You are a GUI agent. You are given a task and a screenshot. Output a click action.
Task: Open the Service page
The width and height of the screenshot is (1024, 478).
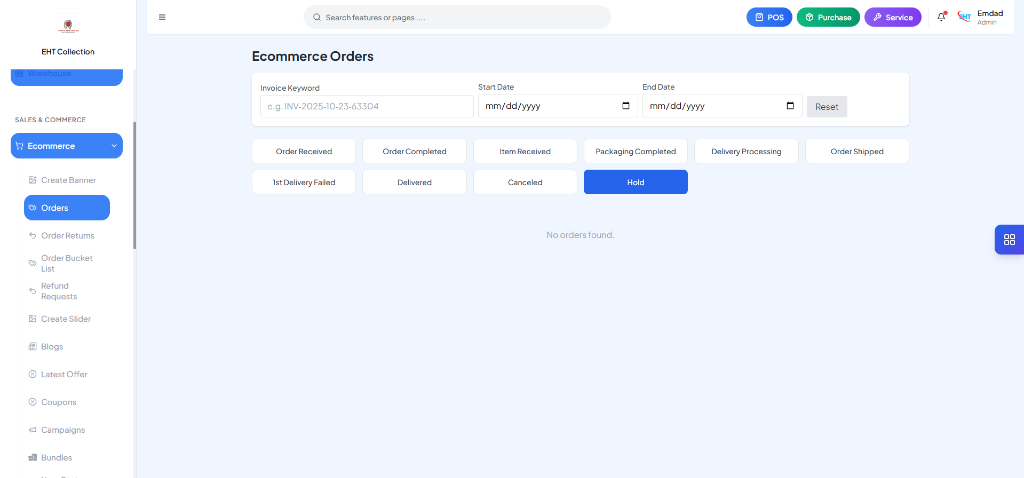[893, 17]
